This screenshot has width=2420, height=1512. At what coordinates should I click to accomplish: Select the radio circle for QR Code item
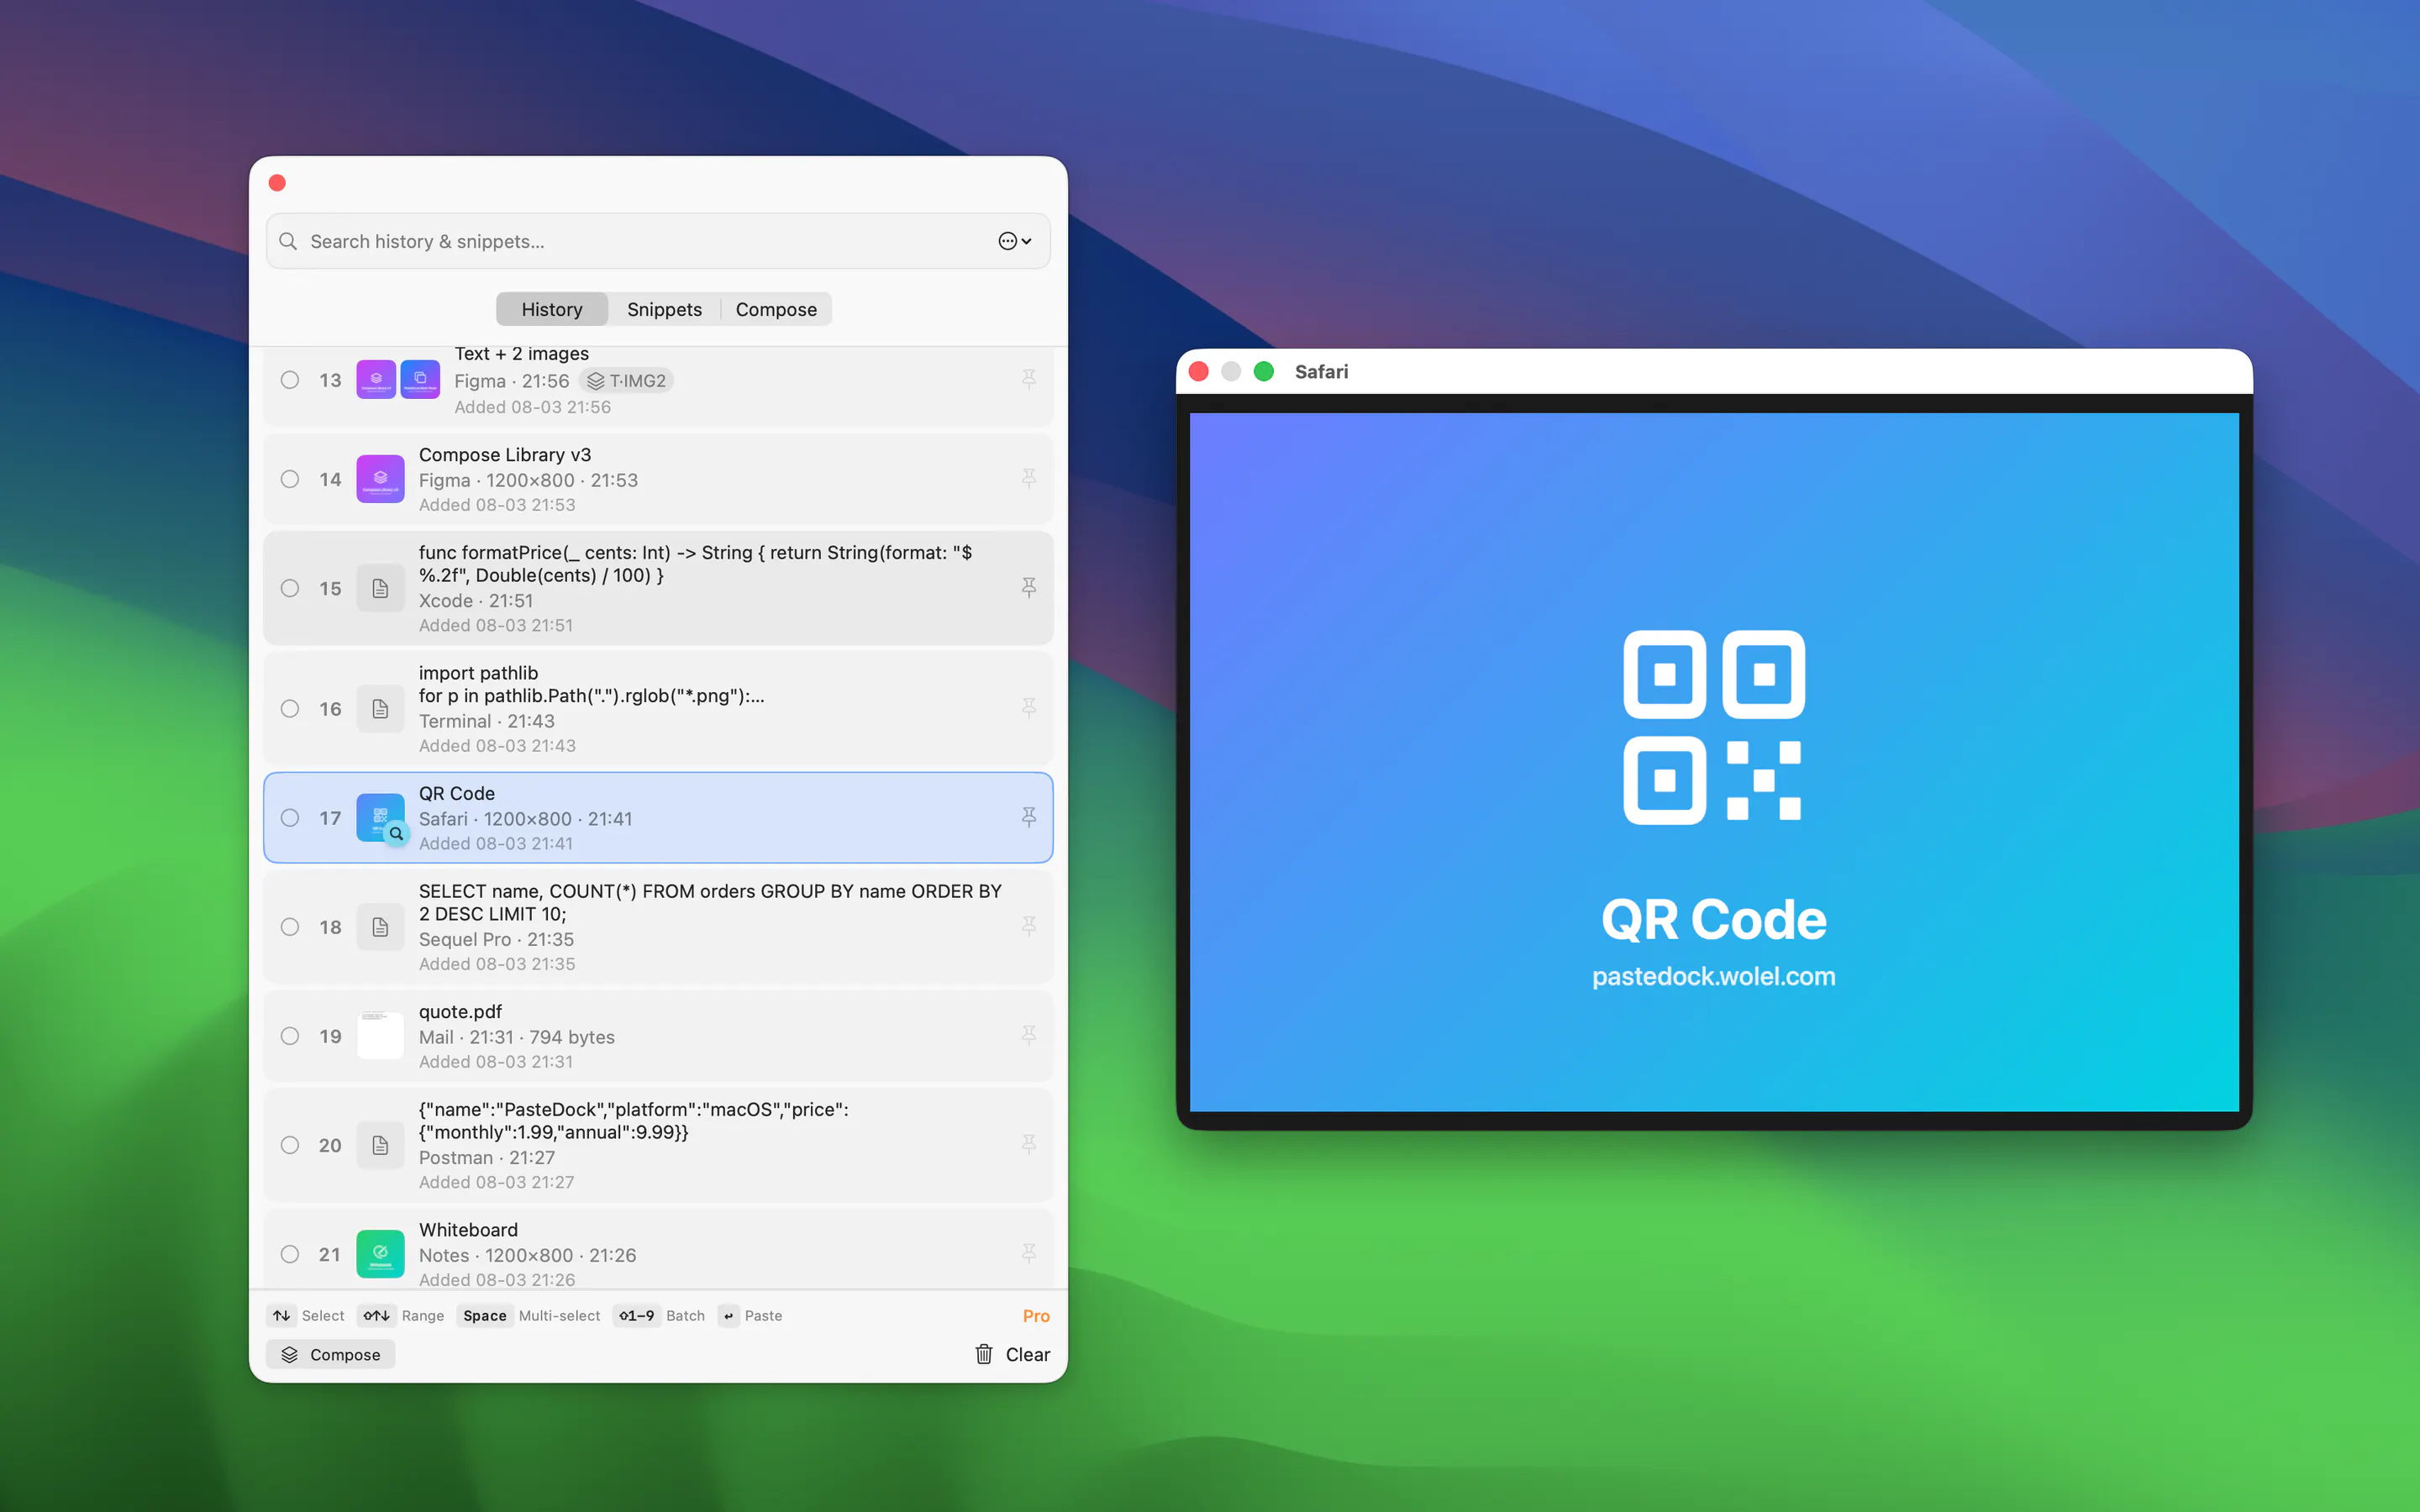tap(290, 818)
